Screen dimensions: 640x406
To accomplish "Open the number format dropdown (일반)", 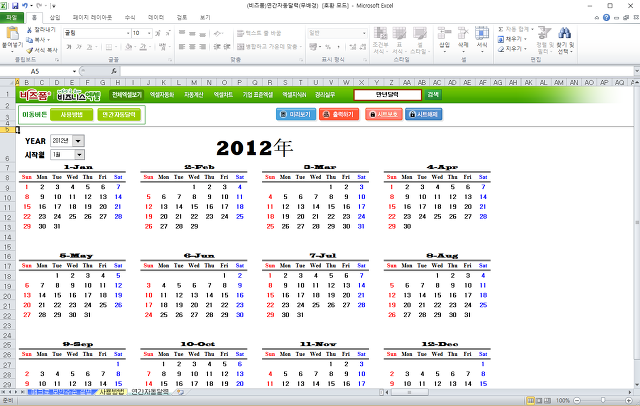I will coord(364,33).
